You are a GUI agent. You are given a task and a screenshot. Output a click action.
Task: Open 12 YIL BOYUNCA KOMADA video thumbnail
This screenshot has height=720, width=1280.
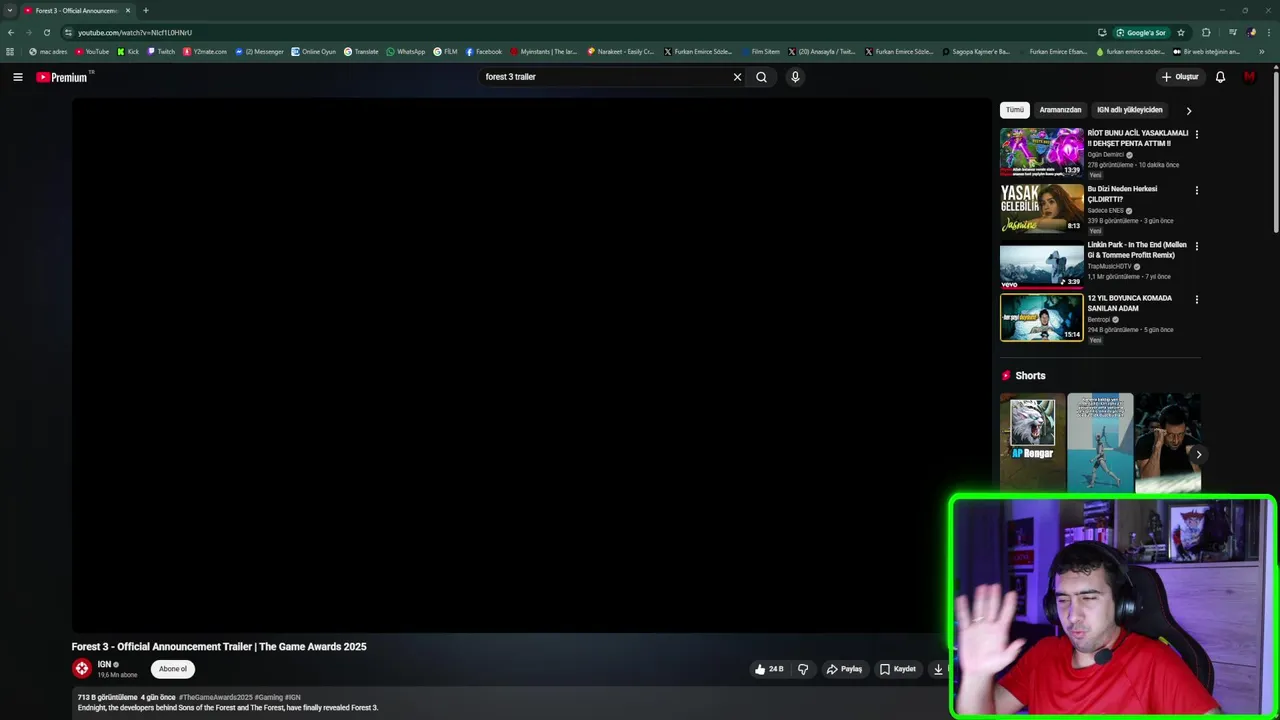[1042, 317]
